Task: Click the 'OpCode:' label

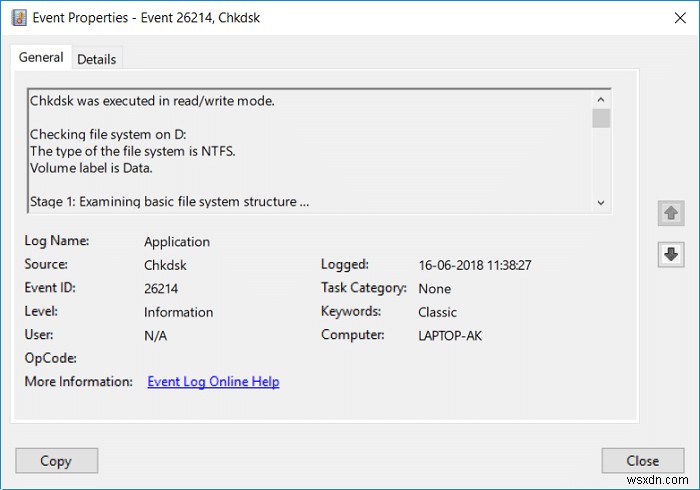Action: pos(50,358)
